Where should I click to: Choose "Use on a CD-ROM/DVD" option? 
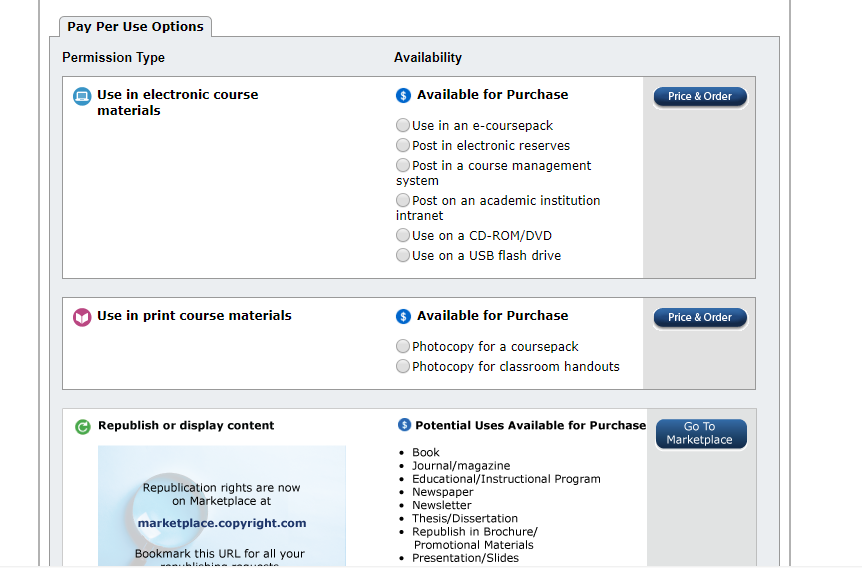[x=403, y=236]
